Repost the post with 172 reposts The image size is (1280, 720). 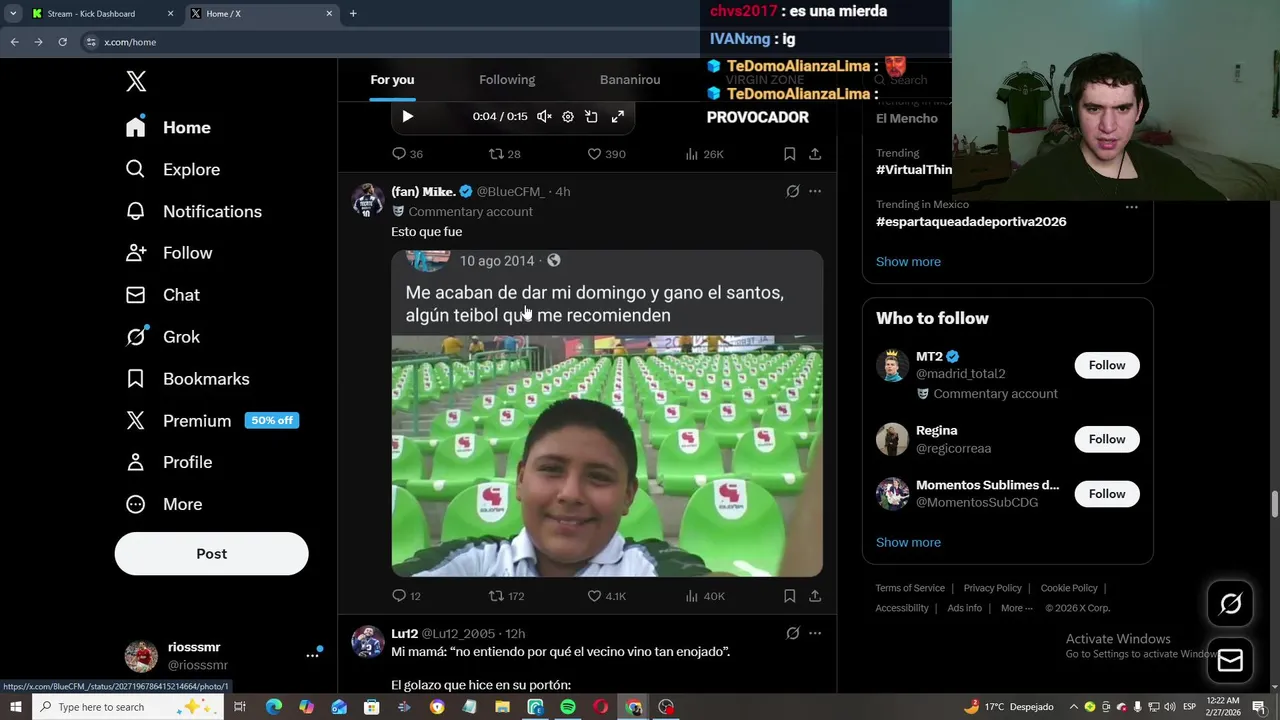coord(506,596)
